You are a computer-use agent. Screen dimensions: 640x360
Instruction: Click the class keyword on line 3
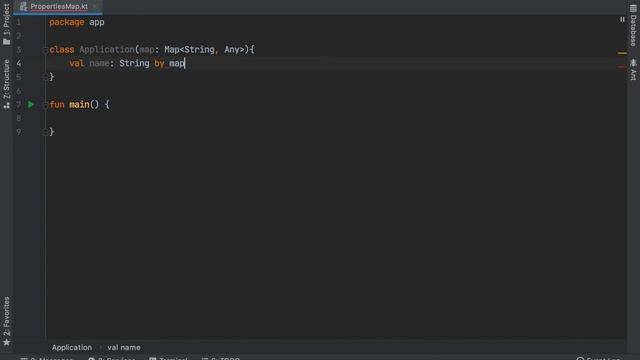click(x=62, y=49)
